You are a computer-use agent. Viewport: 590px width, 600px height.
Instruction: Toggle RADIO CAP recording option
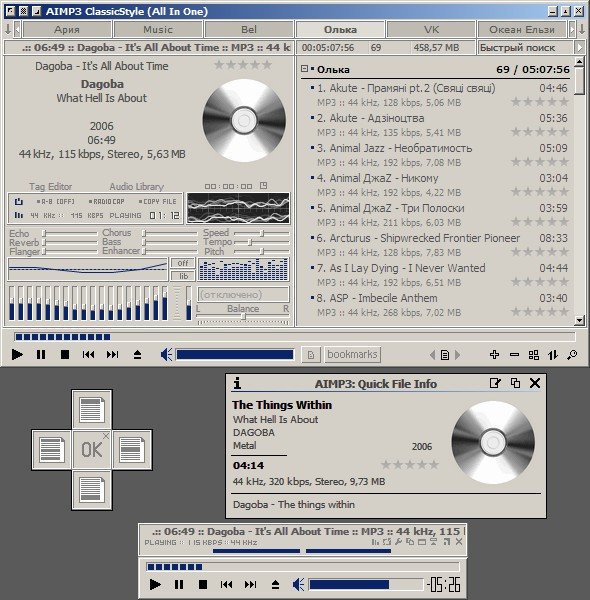[106, 201]
